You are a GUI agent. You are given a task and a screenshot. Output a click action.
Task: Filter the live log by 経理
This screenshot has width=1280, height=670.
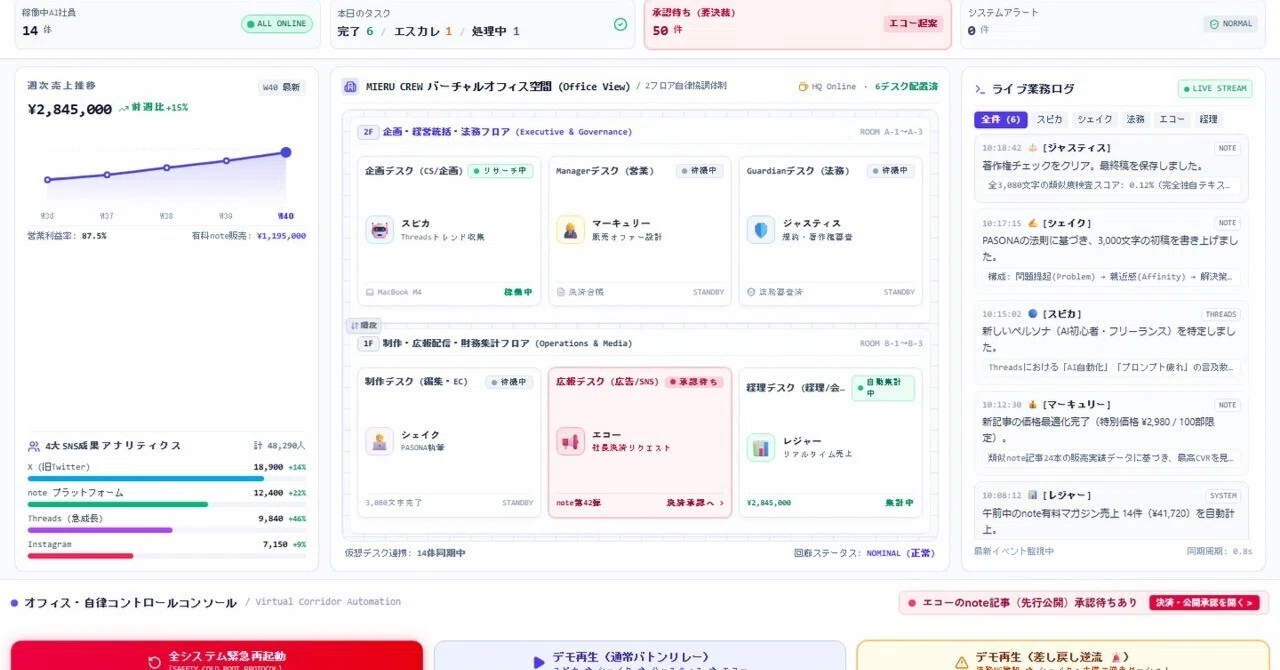1208,119
